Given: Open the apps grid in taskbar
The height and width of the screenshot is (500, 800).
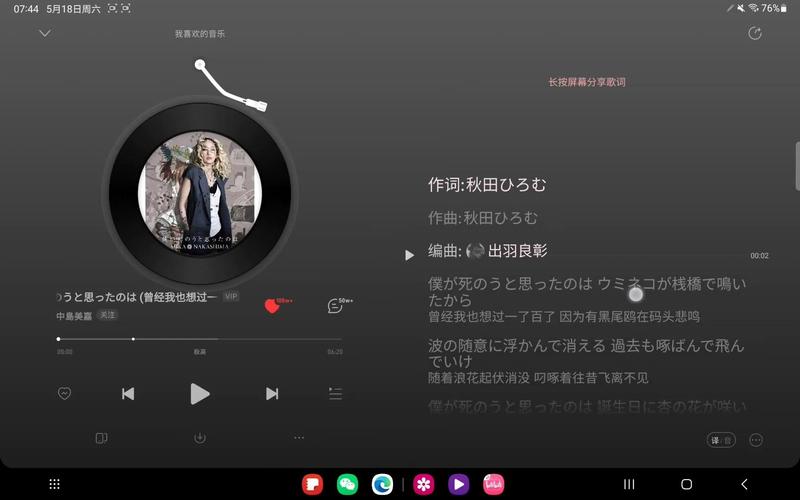Looking at the screenshot, I should click(55, 484).
